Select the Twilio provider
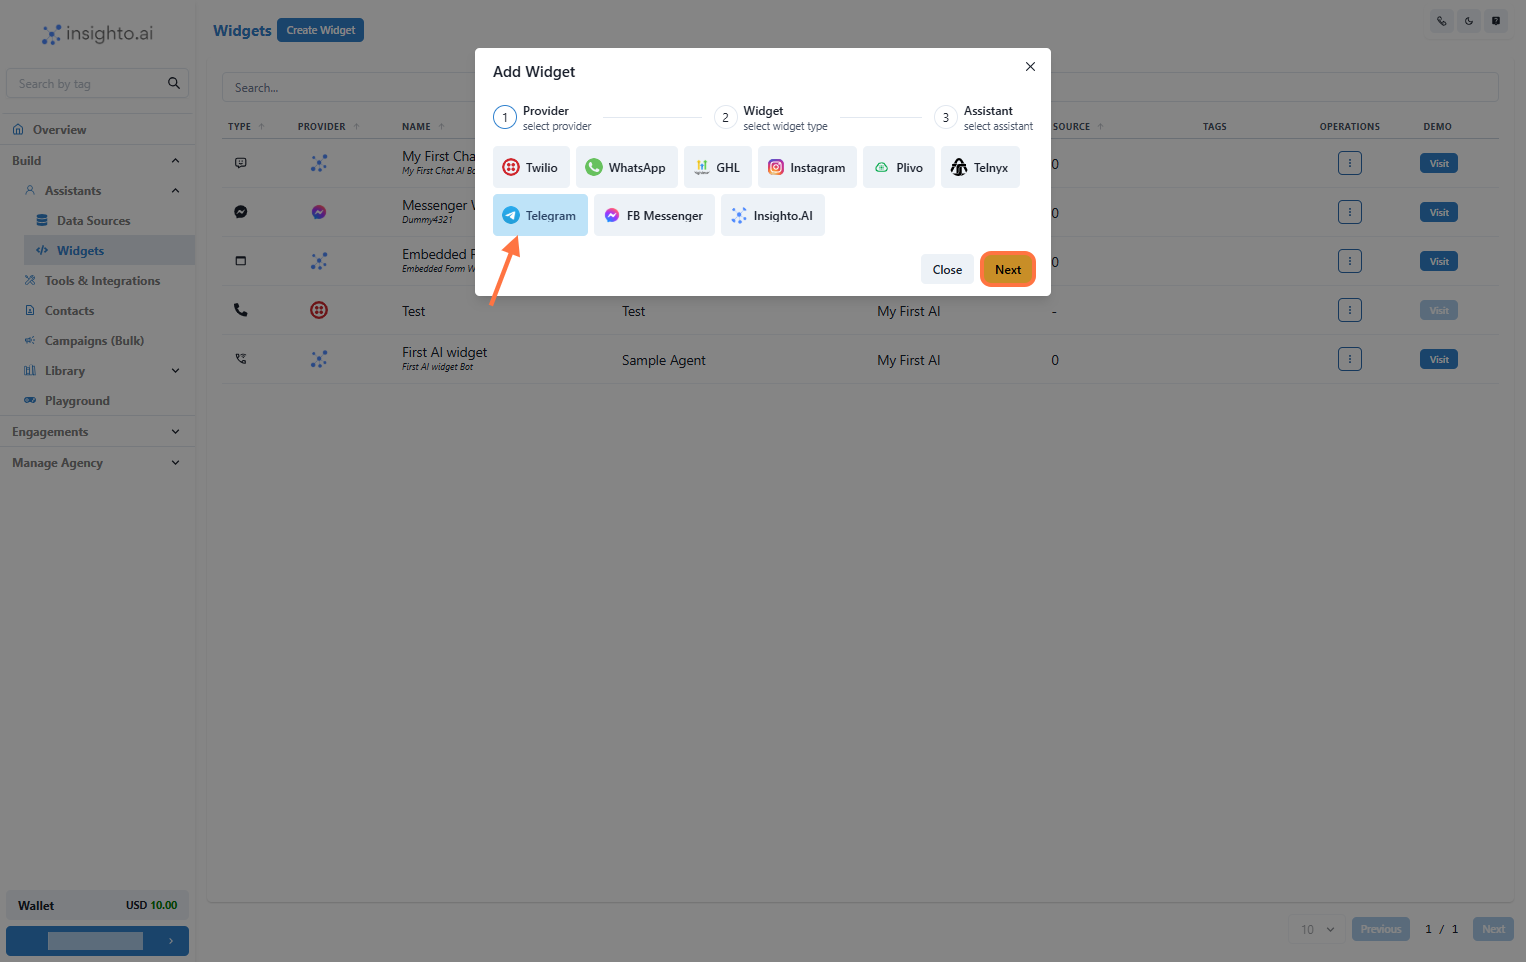The image size is (1526, 962). tap(531, 167)
